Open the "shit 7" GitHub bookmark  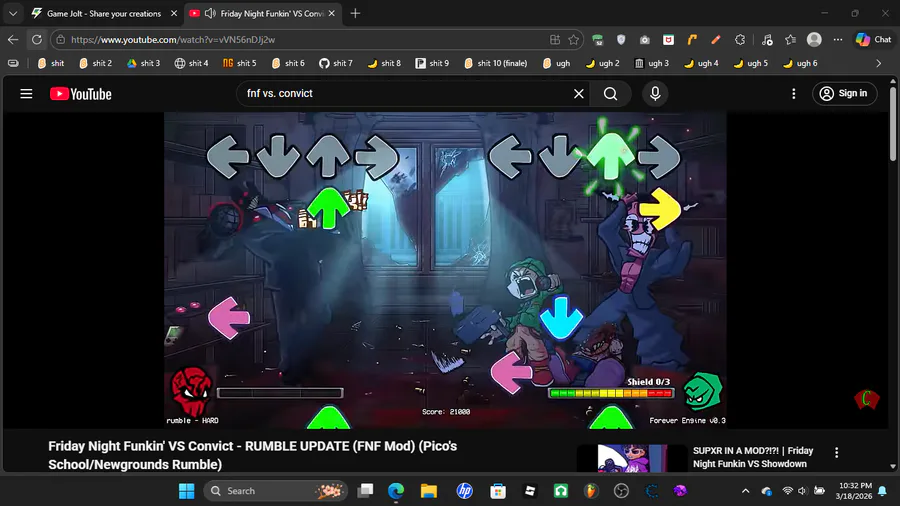click(x=336, y=63)
